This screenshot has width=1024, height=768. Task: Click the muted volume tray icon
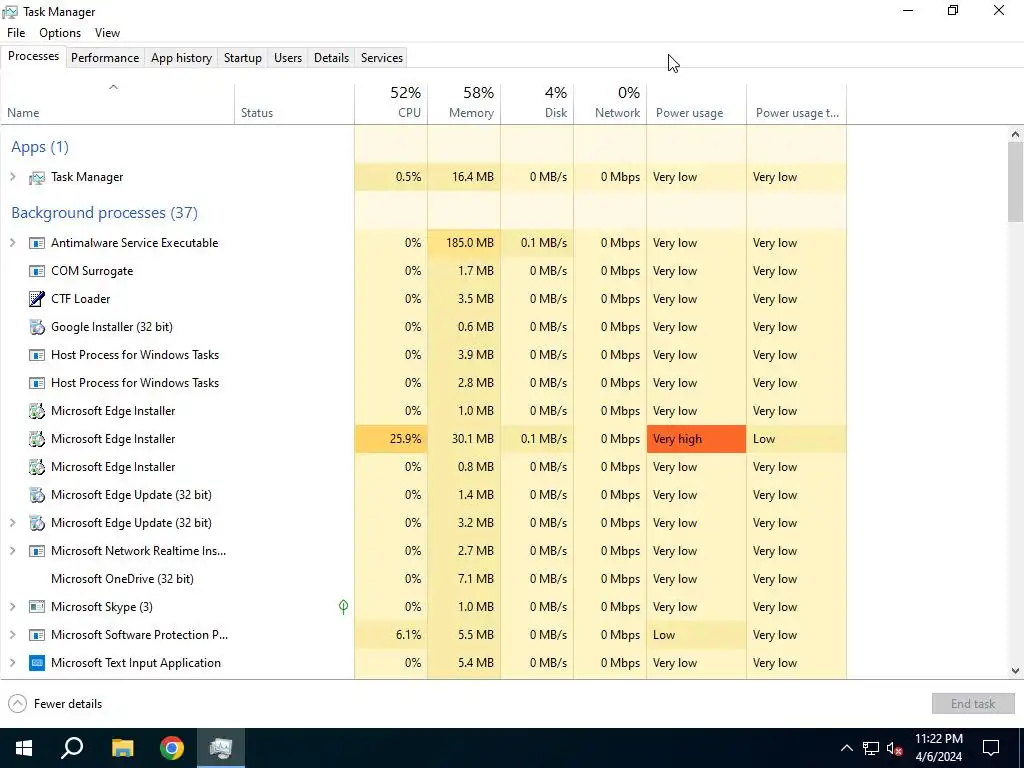895,748
